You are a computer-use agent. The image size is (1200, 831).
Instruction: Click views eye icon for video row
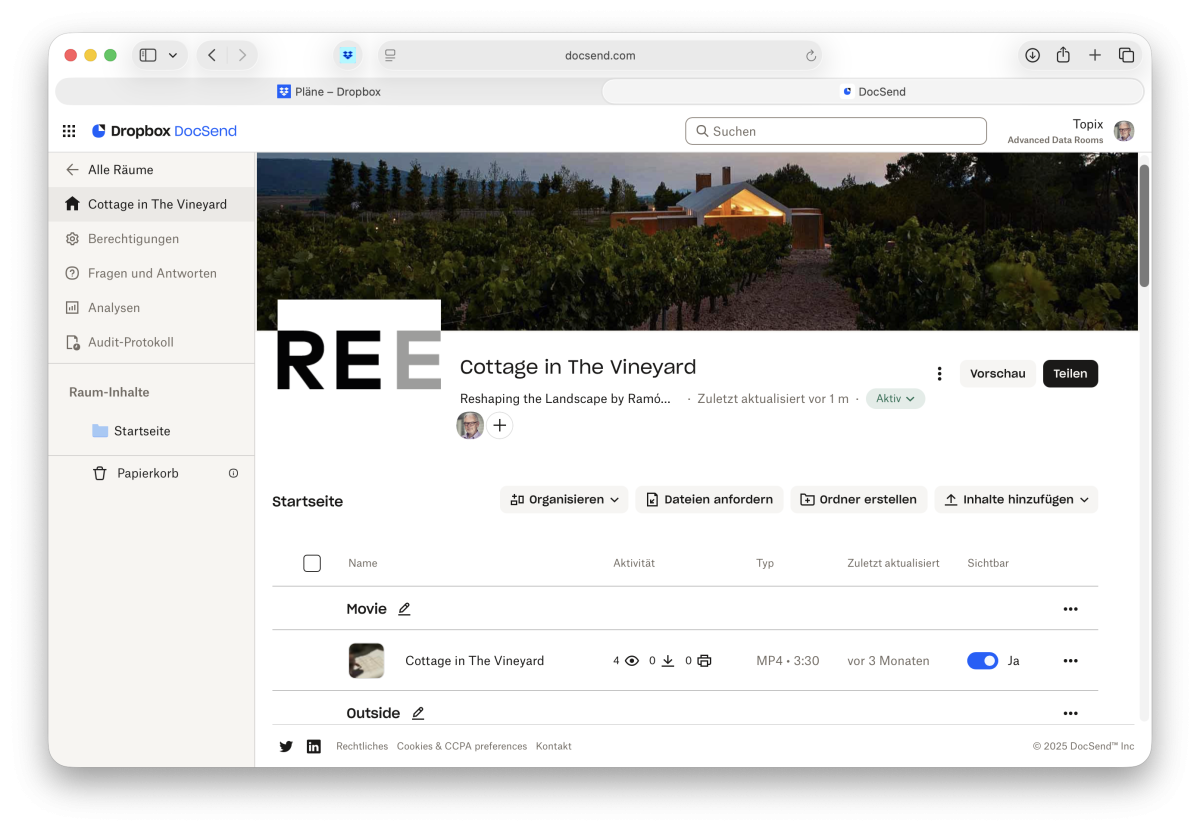point(631,661)
